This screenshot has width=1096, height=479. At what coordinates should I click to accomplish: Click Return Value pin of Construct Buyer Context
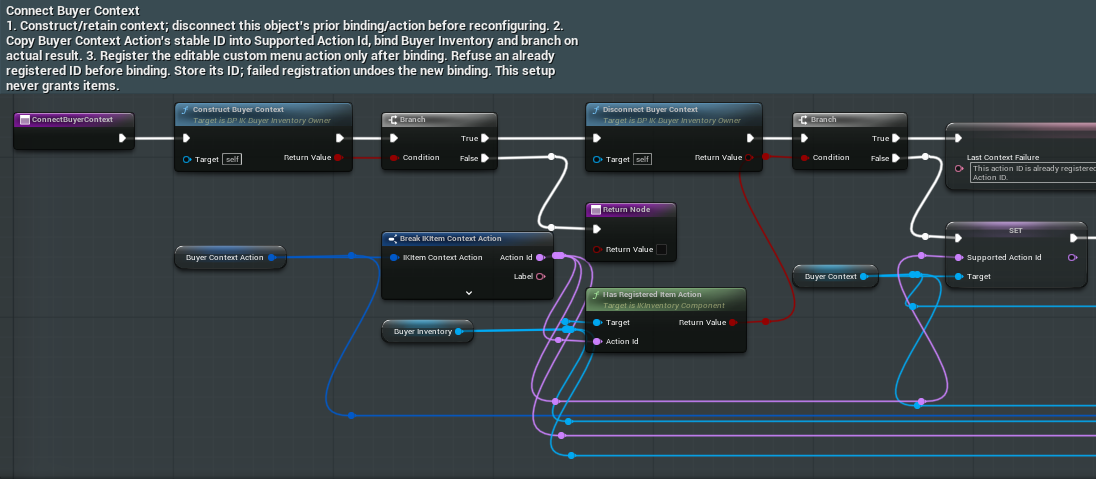338,158
